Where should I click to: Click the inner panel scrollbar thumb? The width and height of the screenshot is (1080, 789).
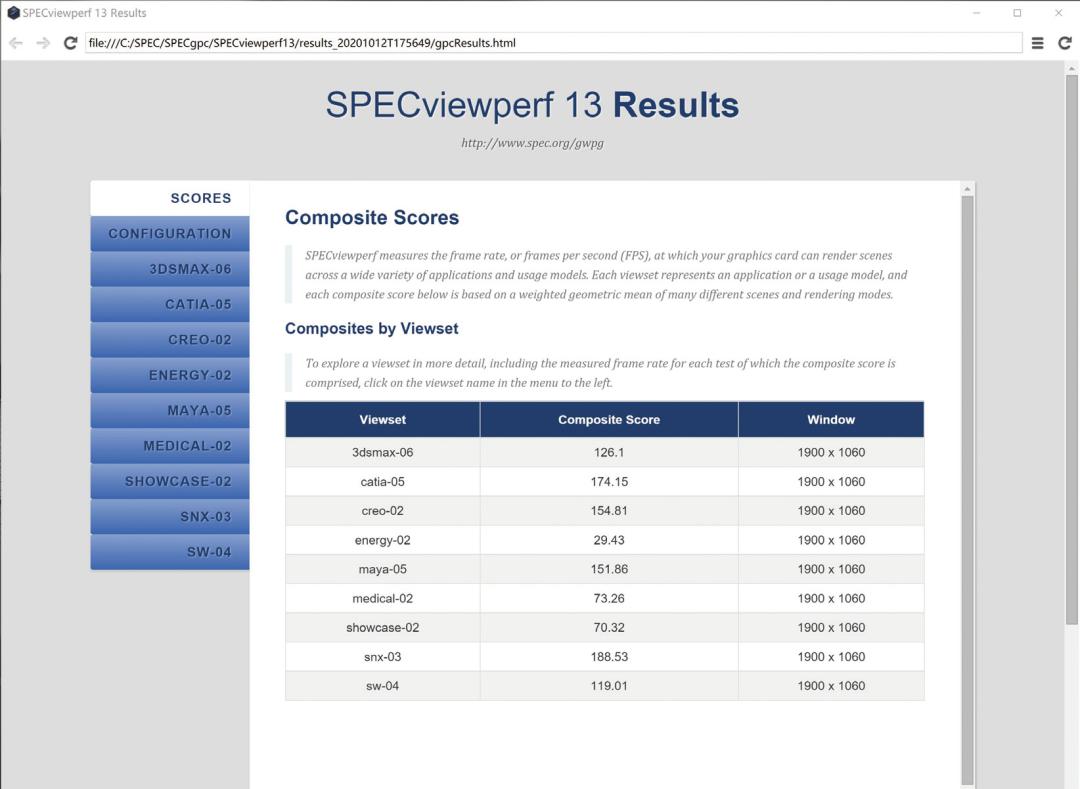(x=967, y=489)
